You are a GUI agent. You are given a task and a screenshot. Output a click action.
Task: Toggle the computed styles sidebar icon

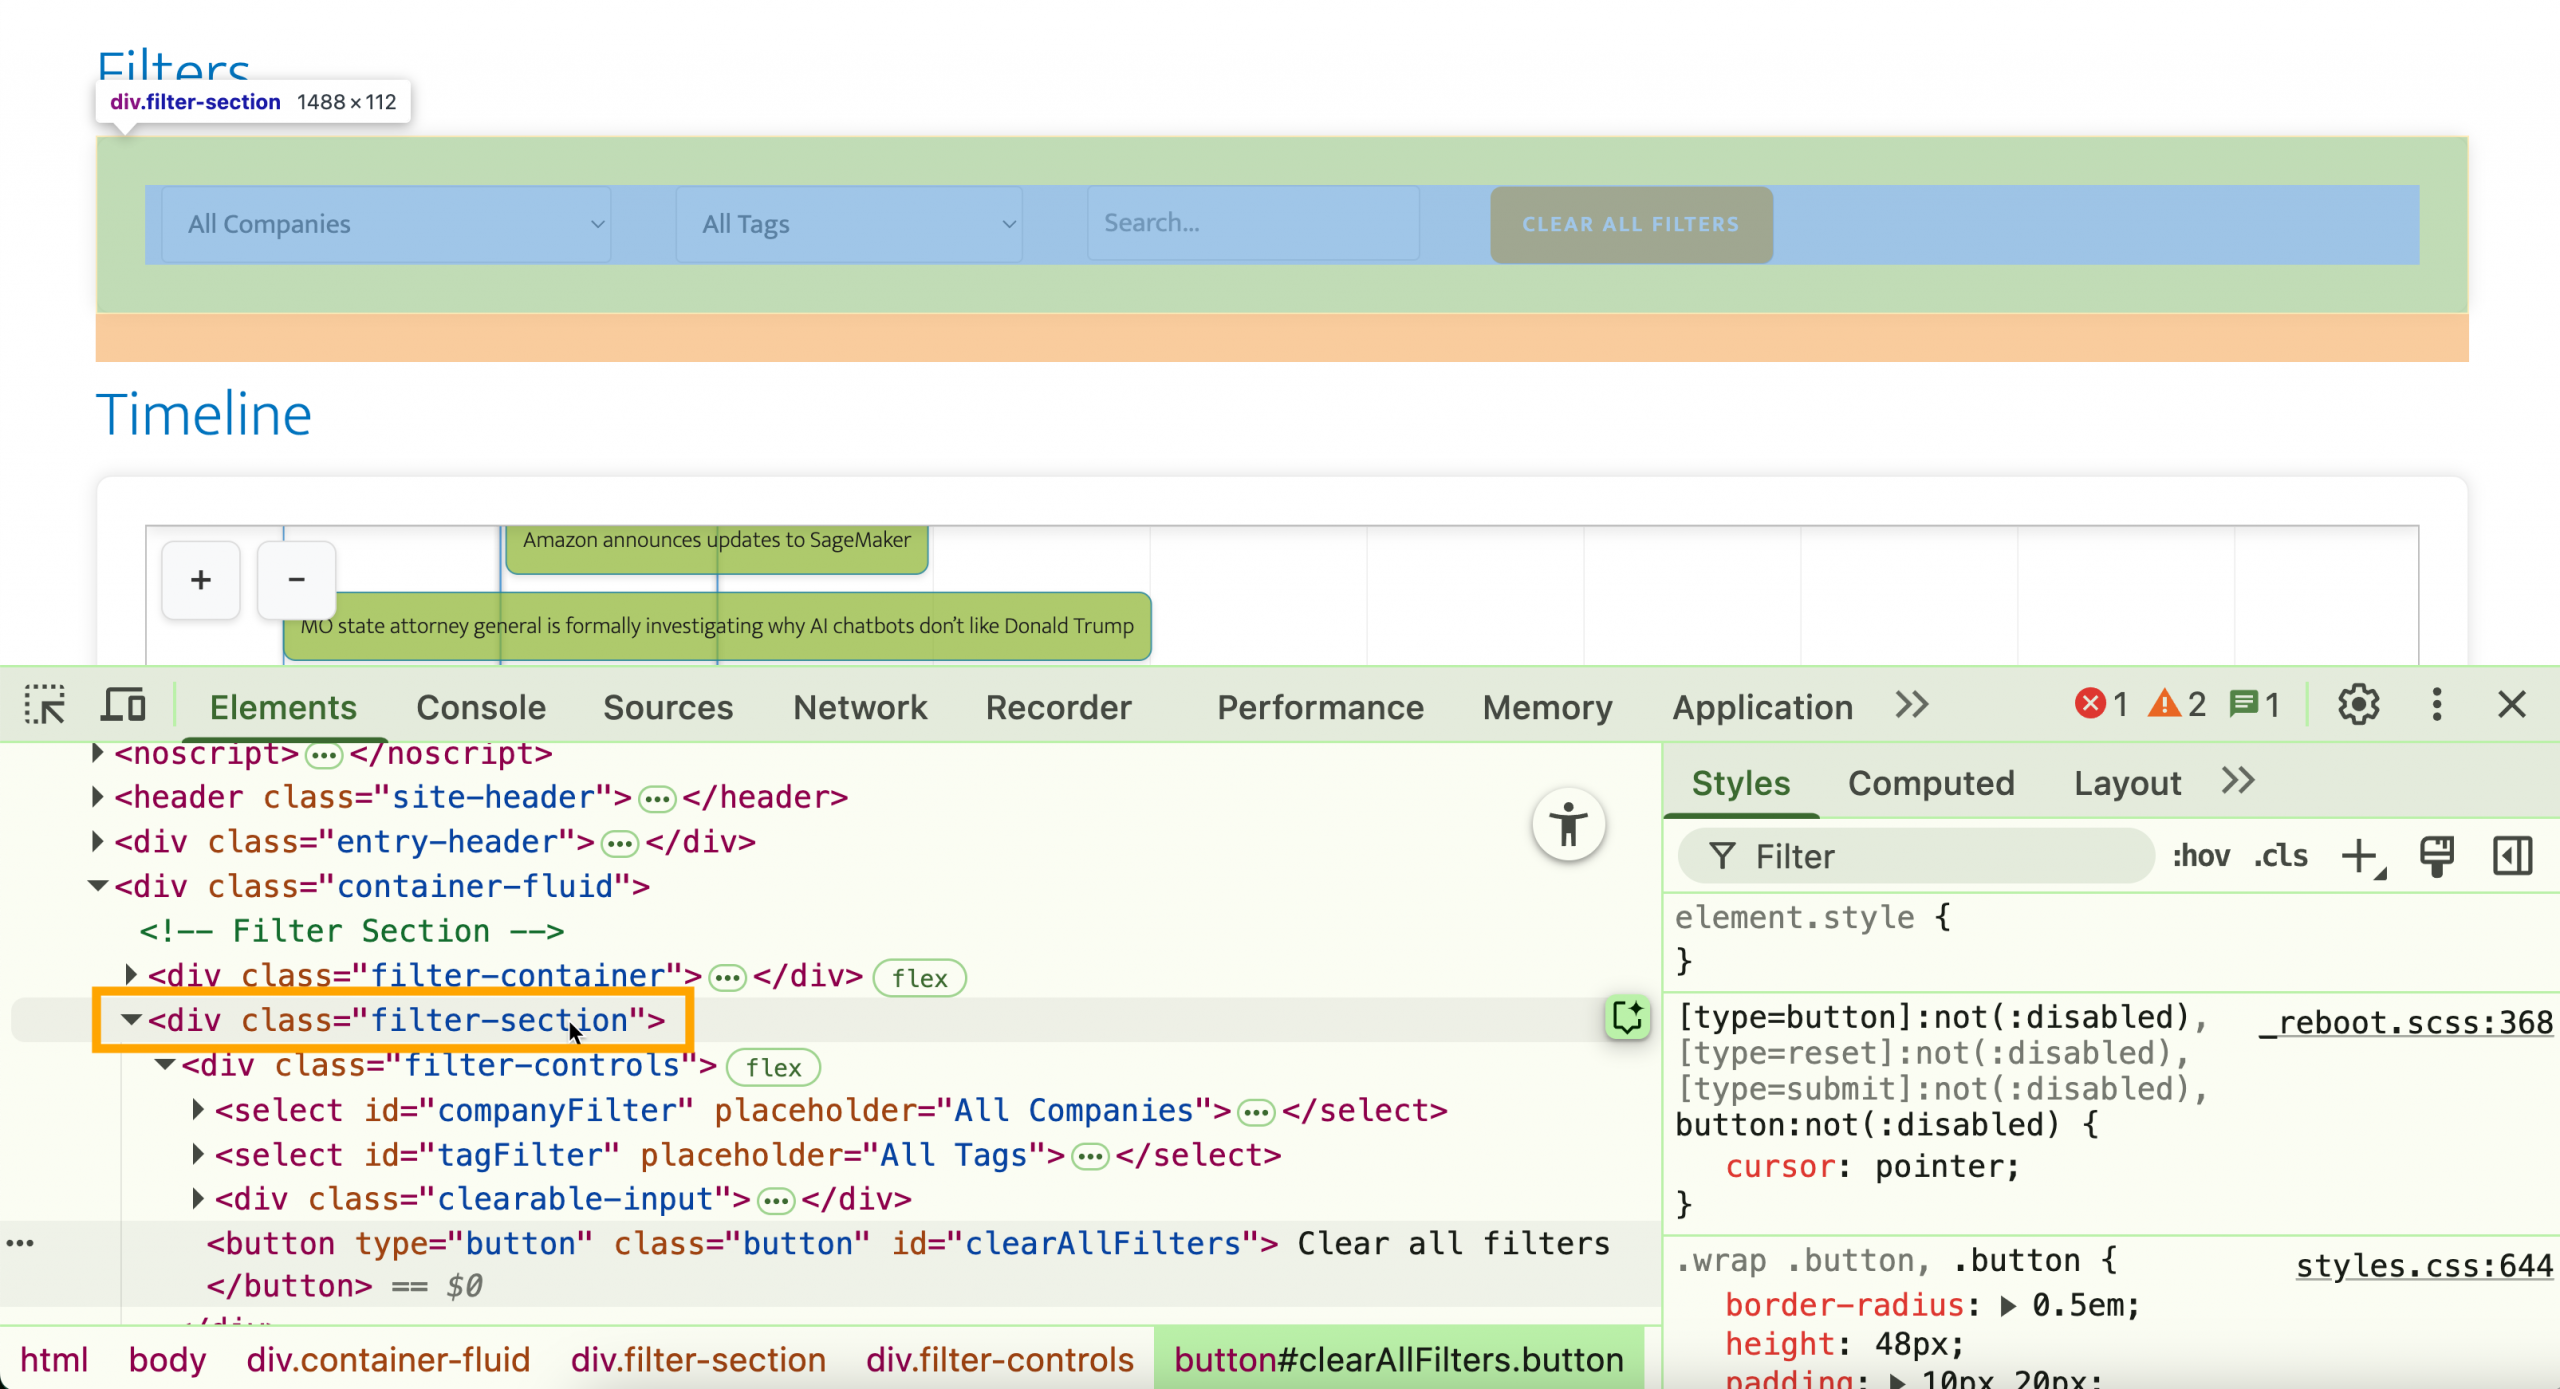point(2512,856)
